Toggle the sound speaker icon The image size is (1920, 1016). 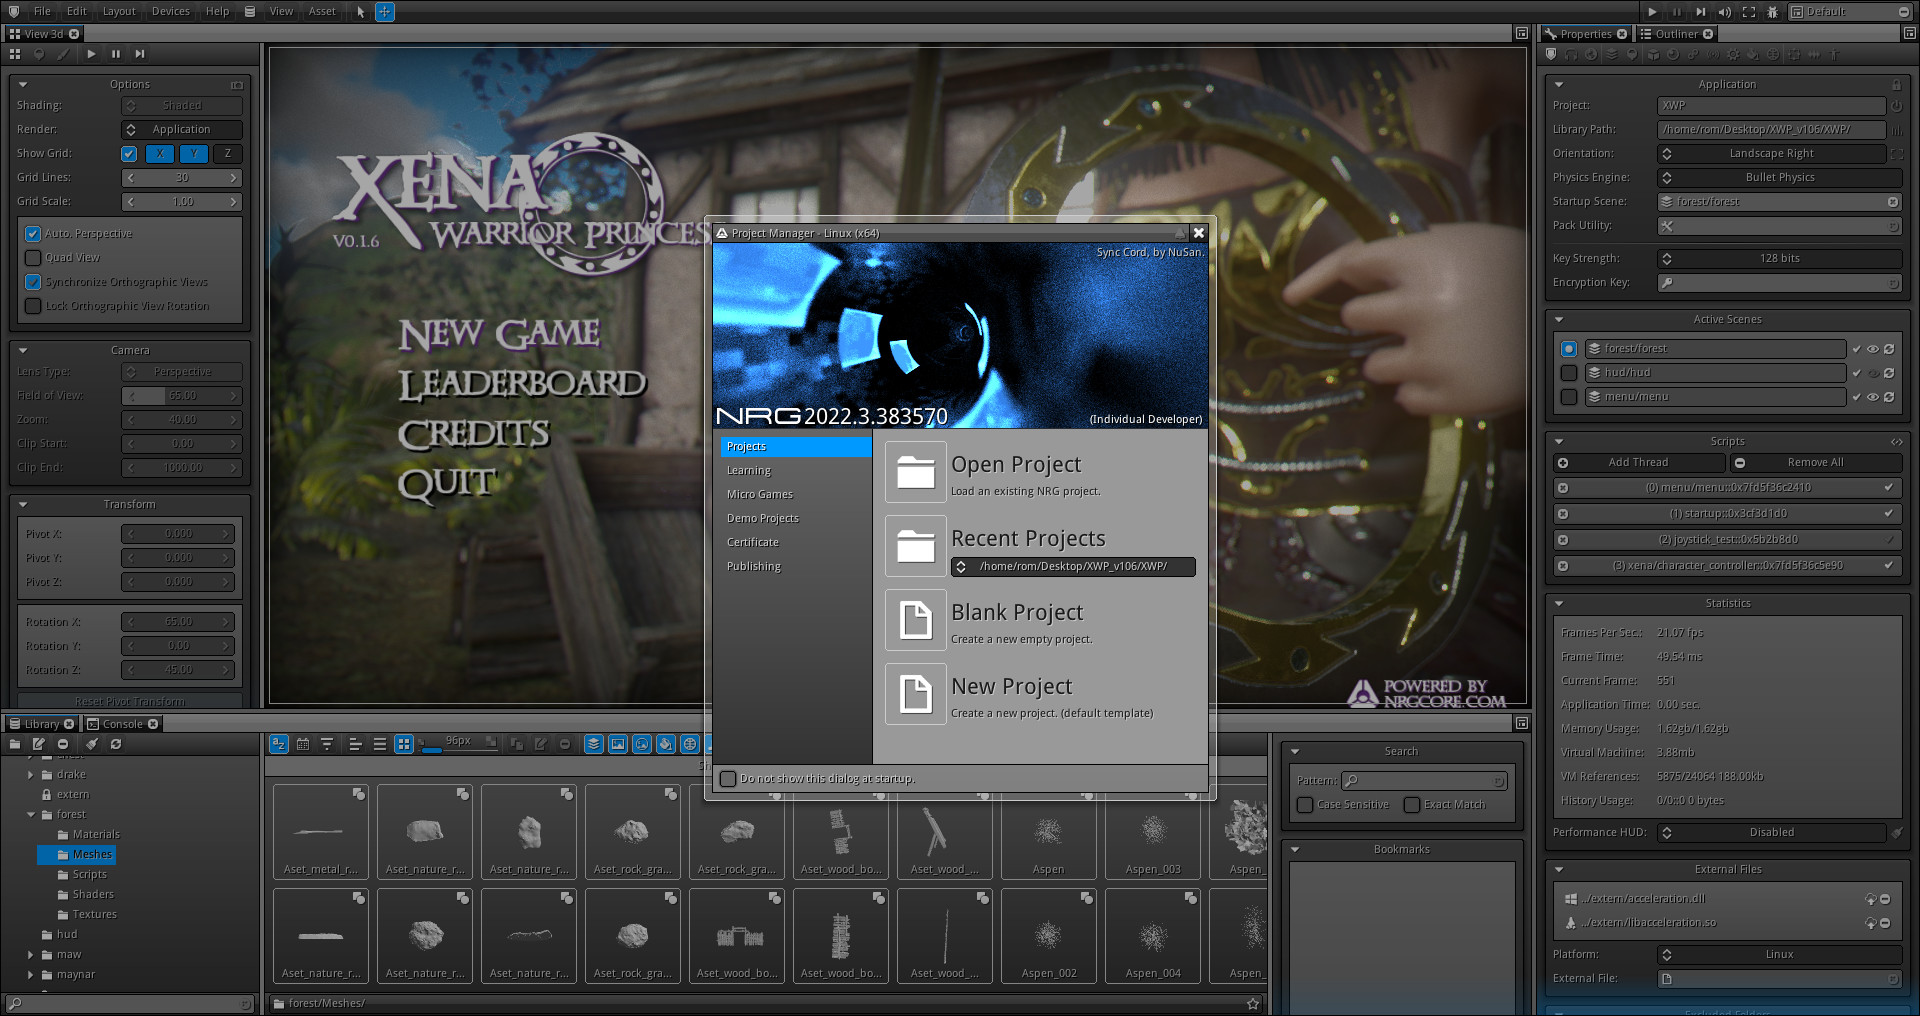(1724, 12)
